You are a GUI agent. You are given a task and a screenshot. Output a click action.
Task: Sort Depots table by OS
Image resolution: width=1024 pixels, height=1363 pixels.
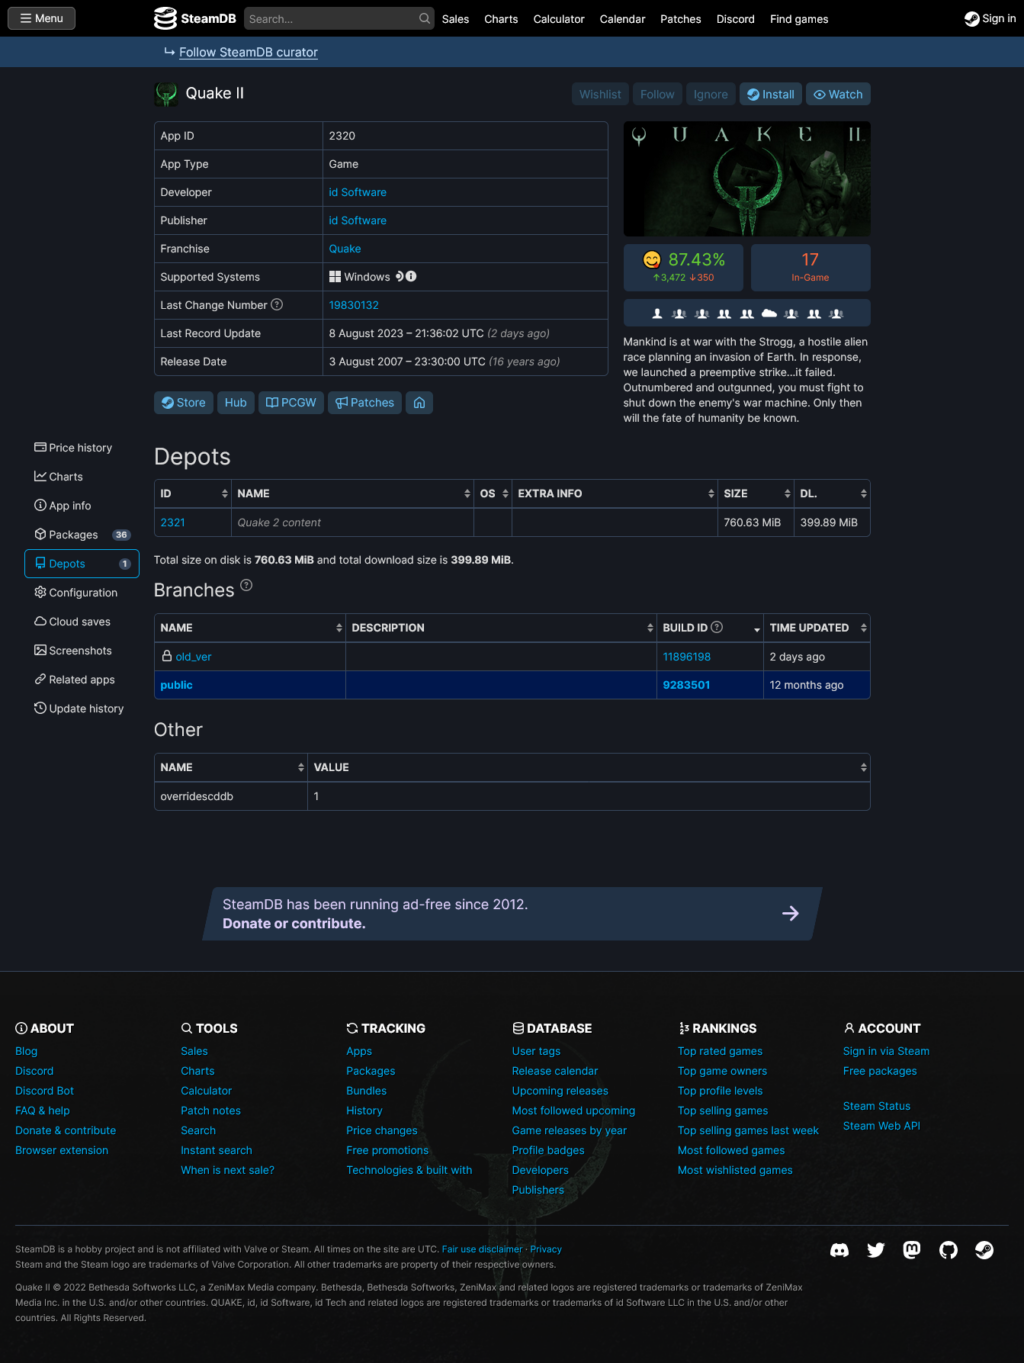click(493, 493)
